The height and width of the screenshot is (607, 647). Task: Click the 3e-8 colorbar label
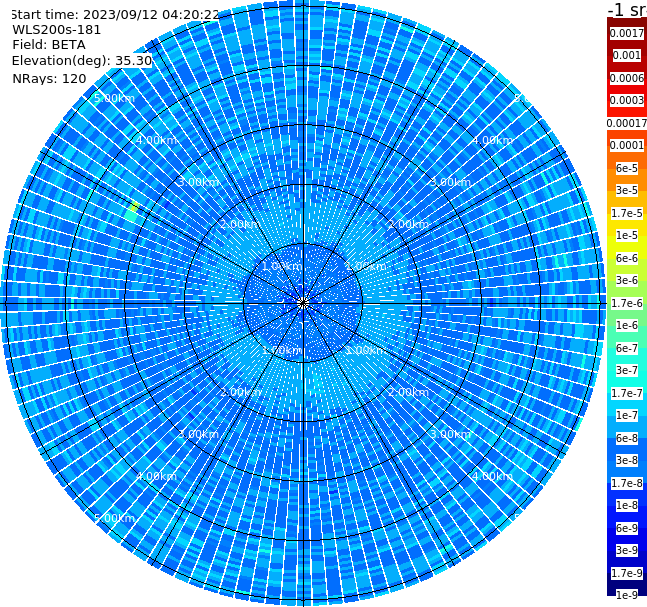pos(627,460)
